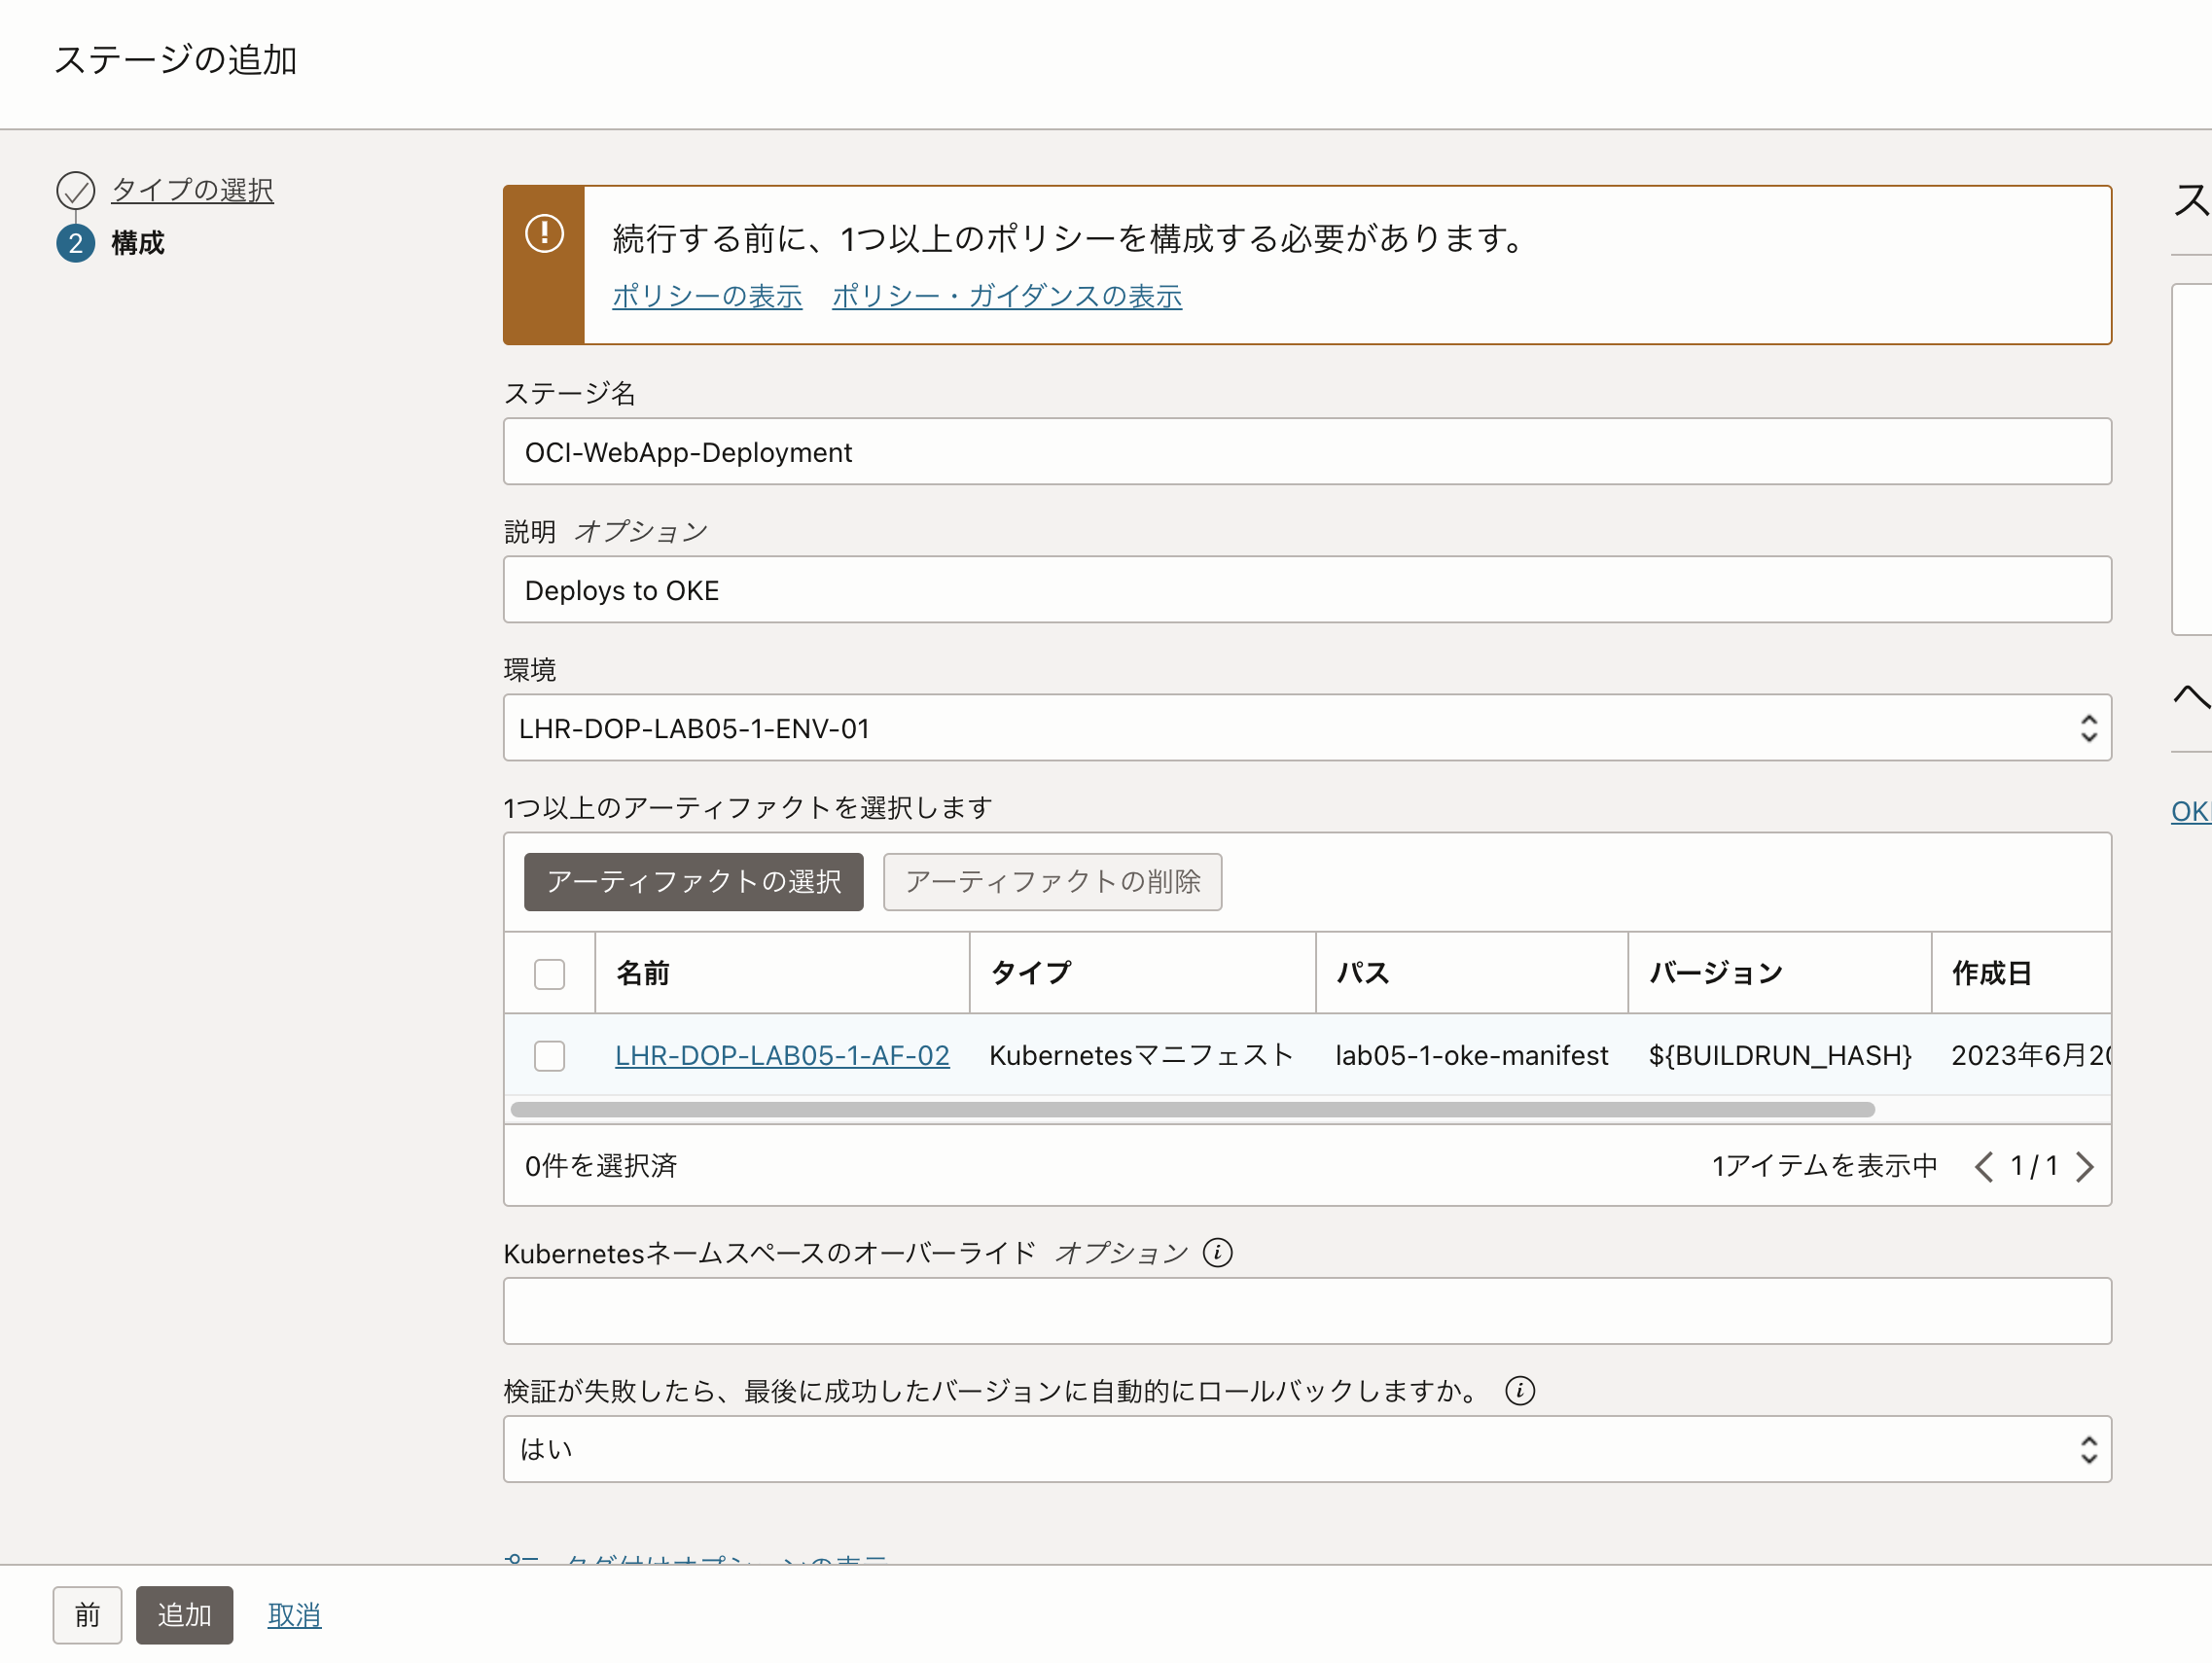Click info icon beside the rollback question
The width and height of the screenshot is (2212, 1663).
[1519, 1390]
